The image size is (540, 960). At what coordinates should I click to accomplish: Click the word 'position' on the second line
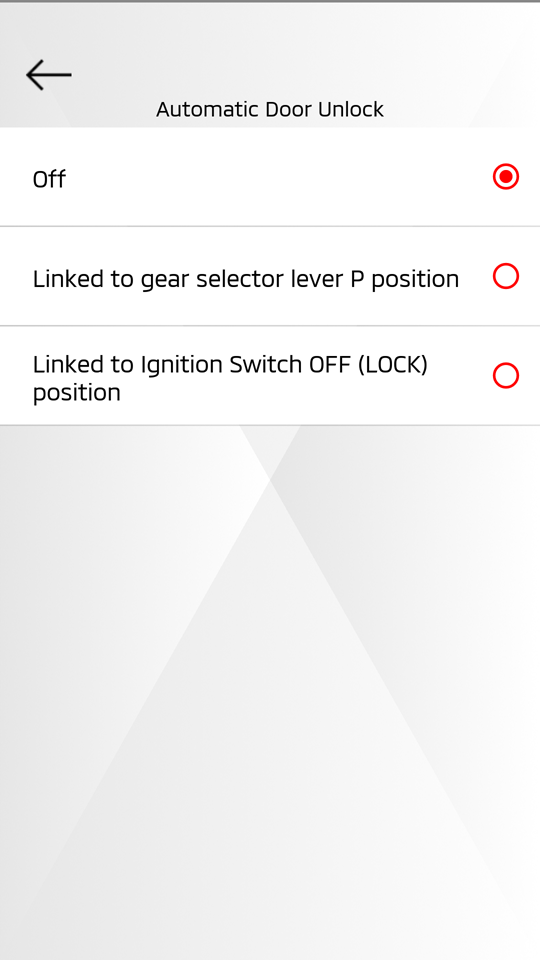[x=77, y=393]
